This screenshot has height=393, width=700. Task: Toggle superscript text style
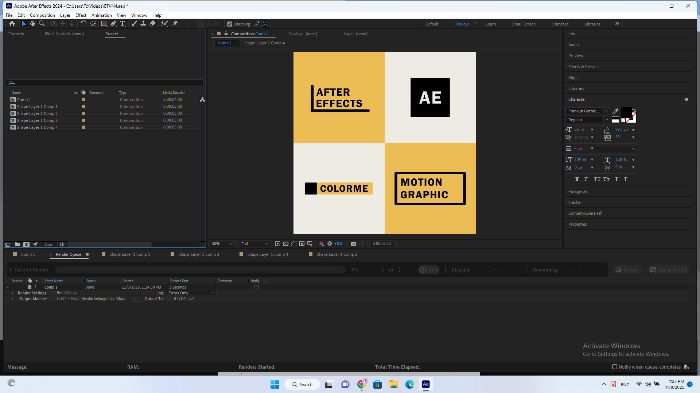[617, 179]
